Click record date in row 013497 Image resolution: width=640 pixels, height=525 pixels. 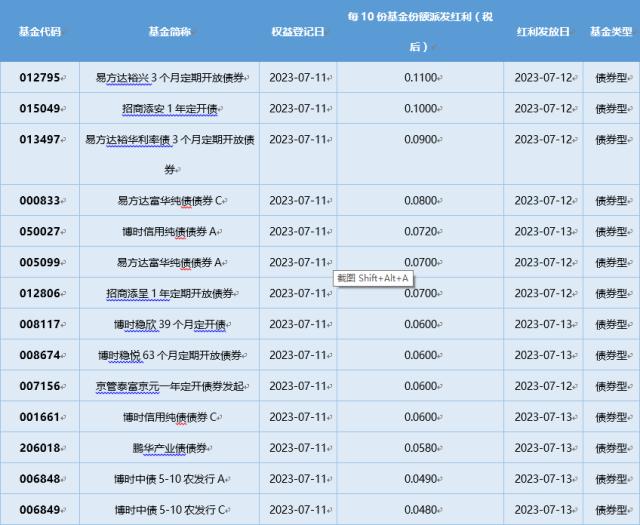click(x=298, y=139)
